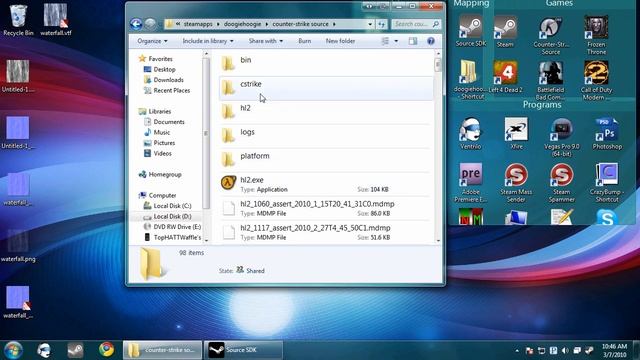Click the Explorer Forward navigation arrow
The height and width of the screenshot is (360, 640).
tap(150, 24)
